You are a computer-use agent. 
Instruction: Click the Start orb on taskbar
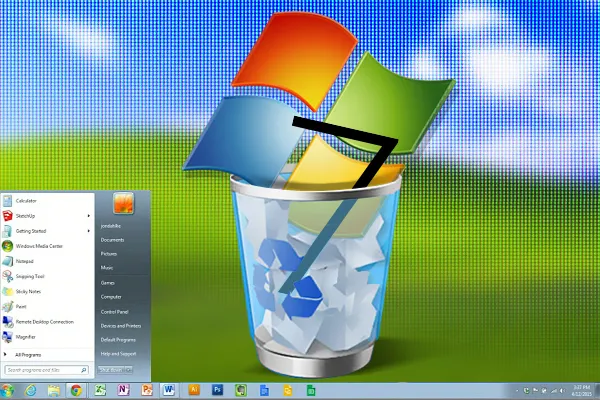(7, 391)
